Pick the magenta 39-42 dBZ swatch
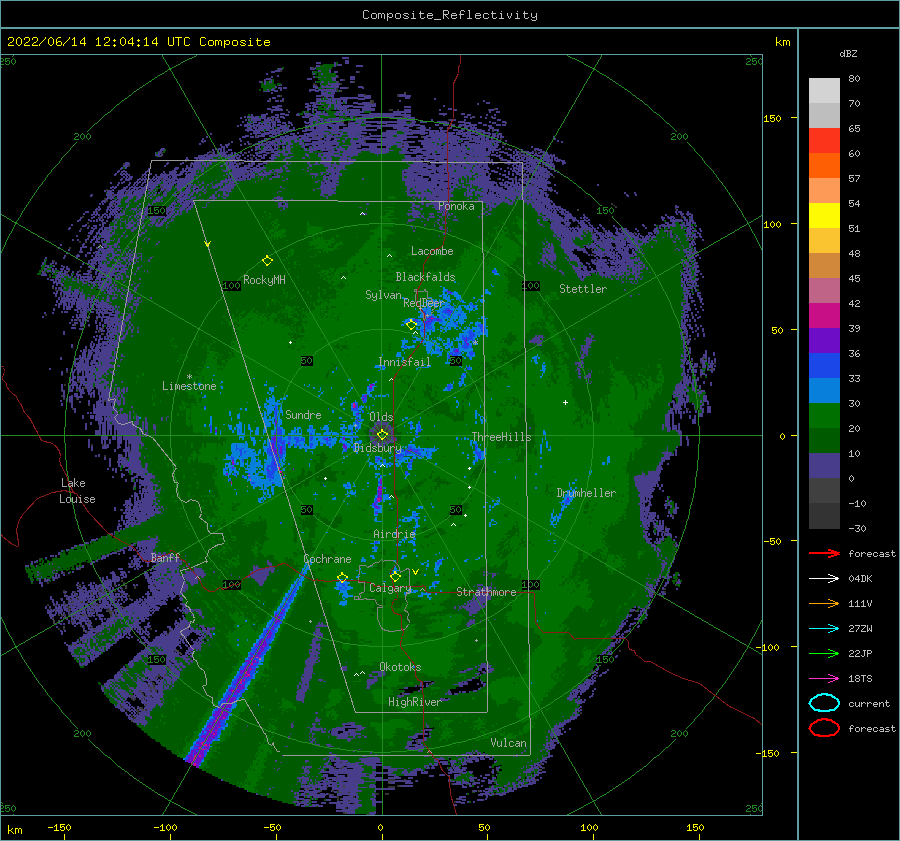The image size is (900, 841). click(x=824, y=316)
